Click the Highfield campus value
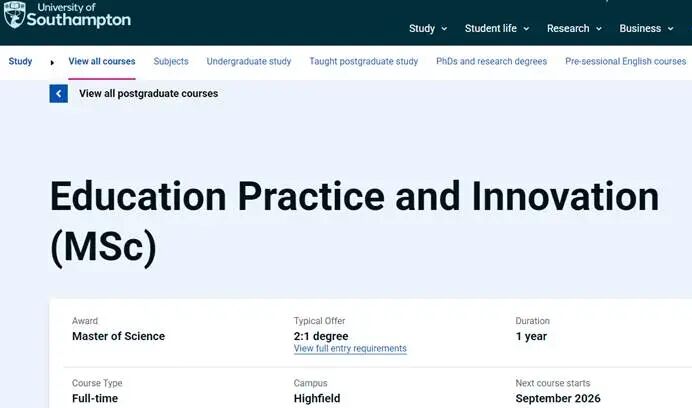 317,398
